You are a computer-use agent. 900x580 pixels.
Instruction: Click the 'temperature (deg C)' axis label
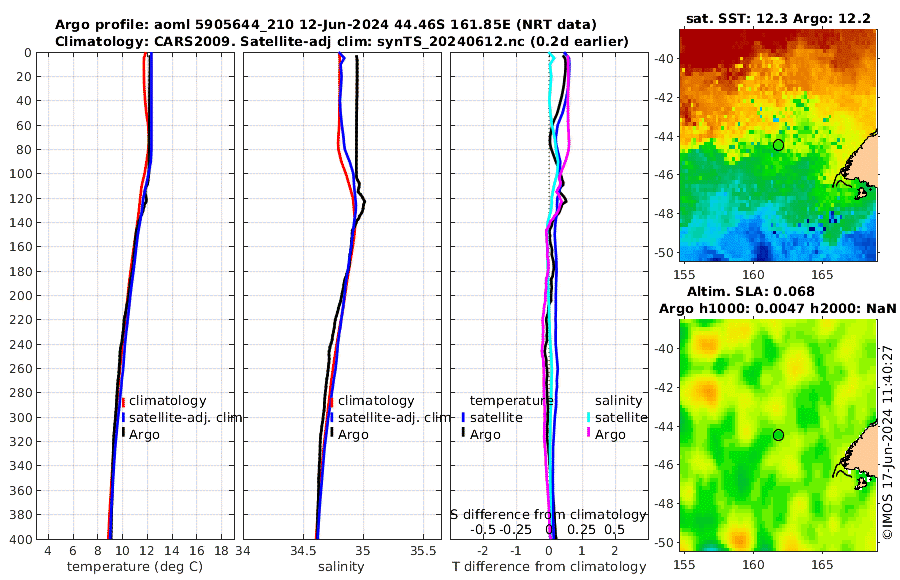(x=135, y=567)
